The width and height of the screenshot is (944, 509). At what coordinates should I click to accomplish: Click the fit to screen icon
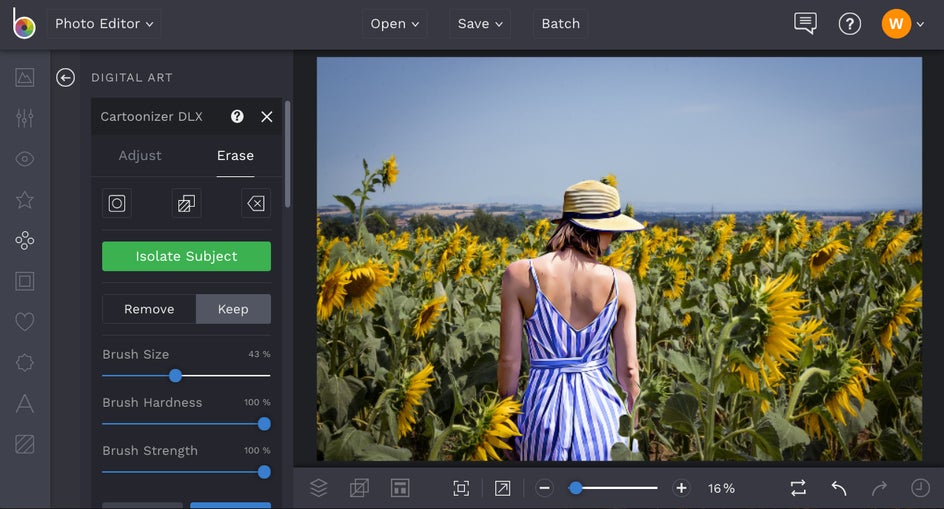point(461,488)
